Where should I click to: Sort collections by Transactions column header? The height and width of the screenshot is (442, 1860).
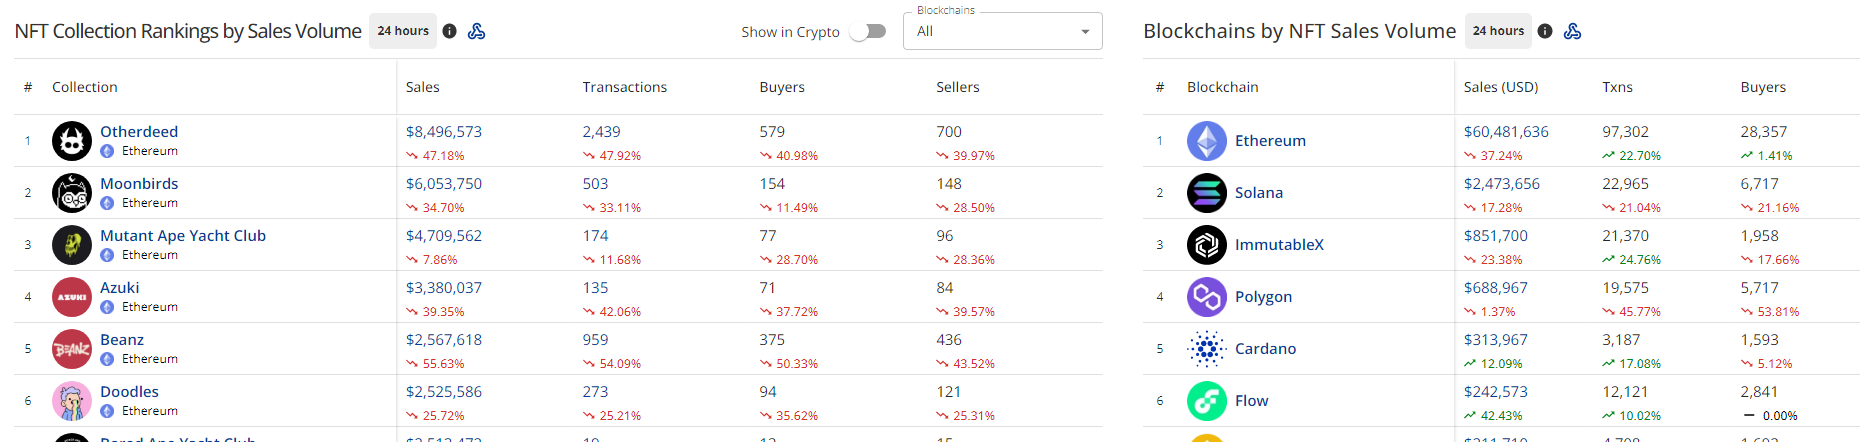(x=625, y=87)
